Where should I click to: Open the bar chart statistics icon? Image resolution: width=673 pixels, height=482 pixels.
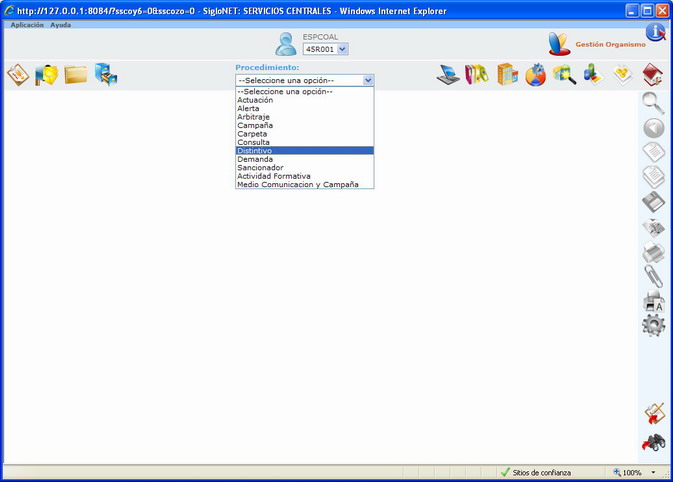(x=594, y=74)
